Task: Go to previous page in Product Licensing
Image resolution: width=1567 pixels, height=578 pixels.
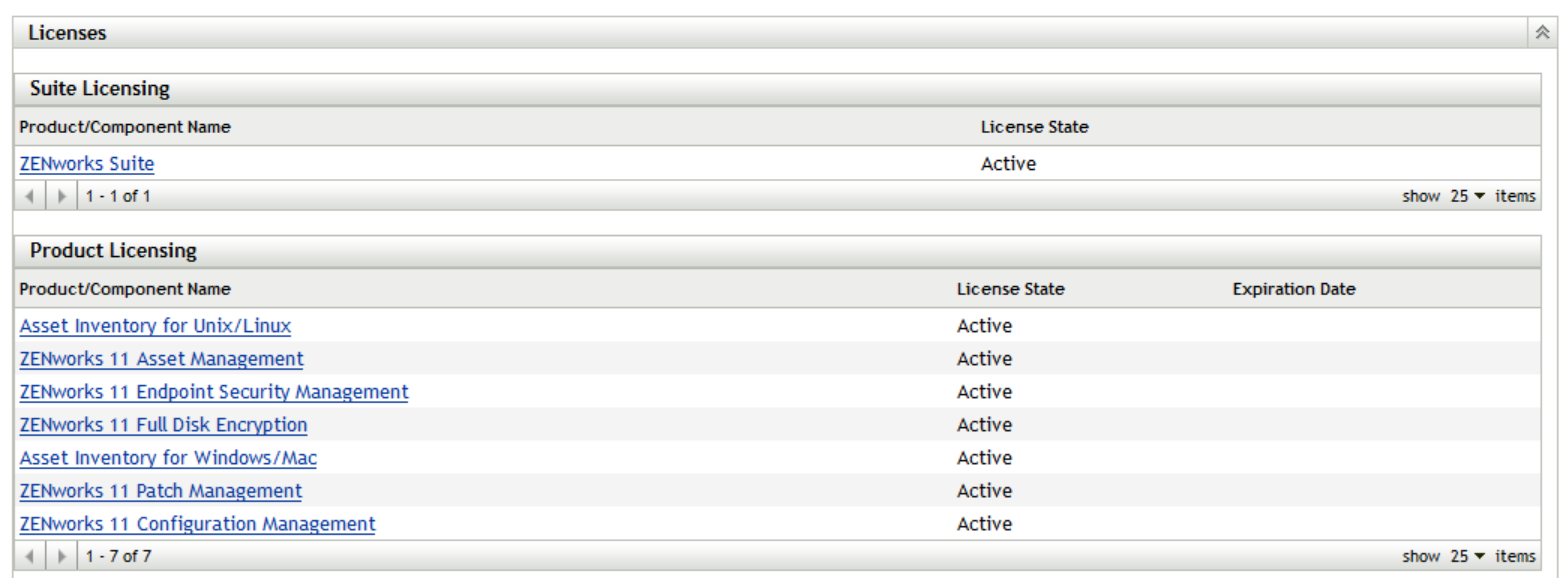Action: pyautogui.click(x=29, y=556)
